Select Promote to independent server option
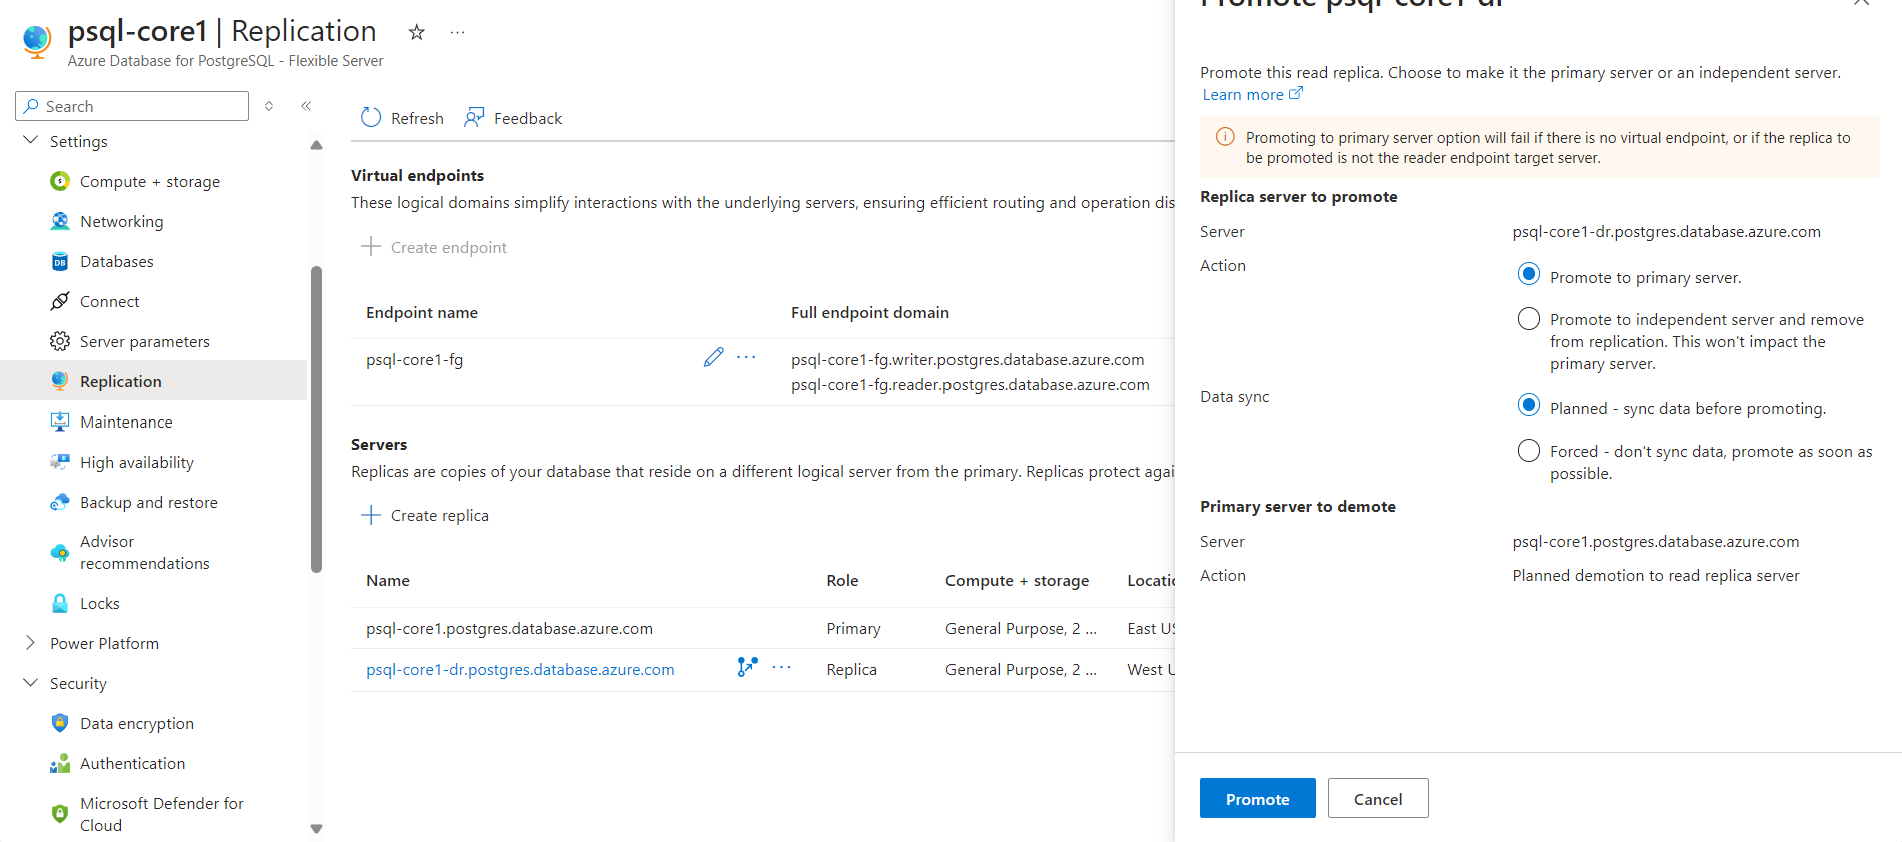This screenshot has width=1902, height=842. (1528, 319)
